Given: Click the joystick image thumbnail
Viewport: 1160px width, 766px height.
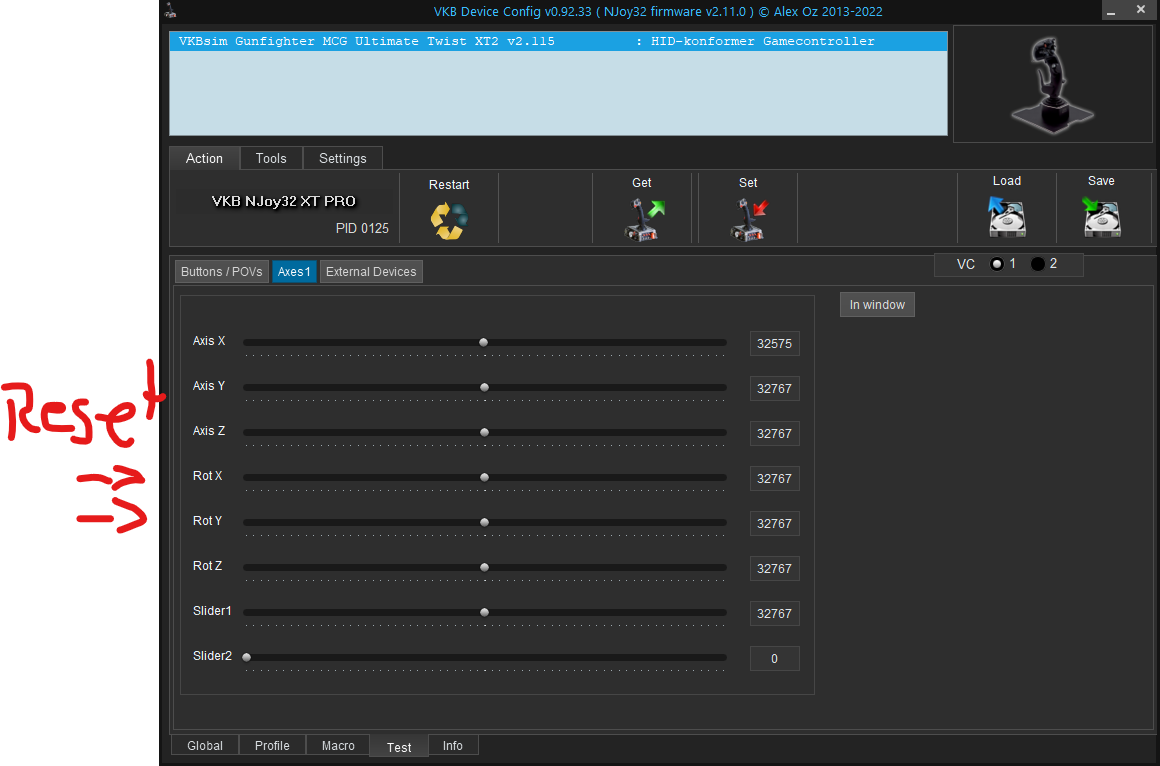Looking at the screenshot, I should (1052, 84).
